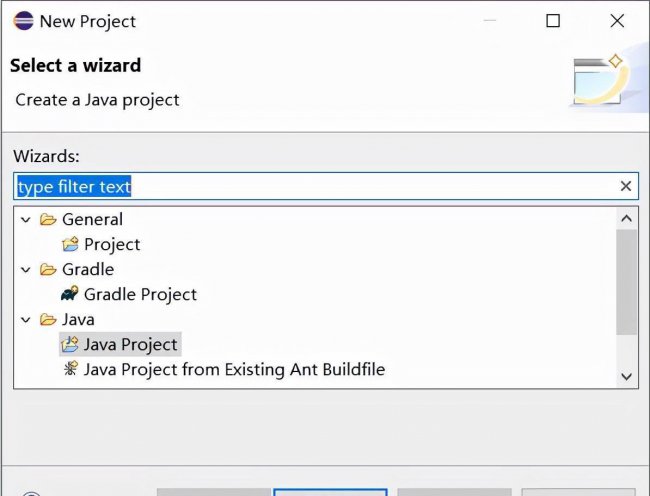
Task: Click the Project wizard icon under General
Action: (x=70, y=244)
